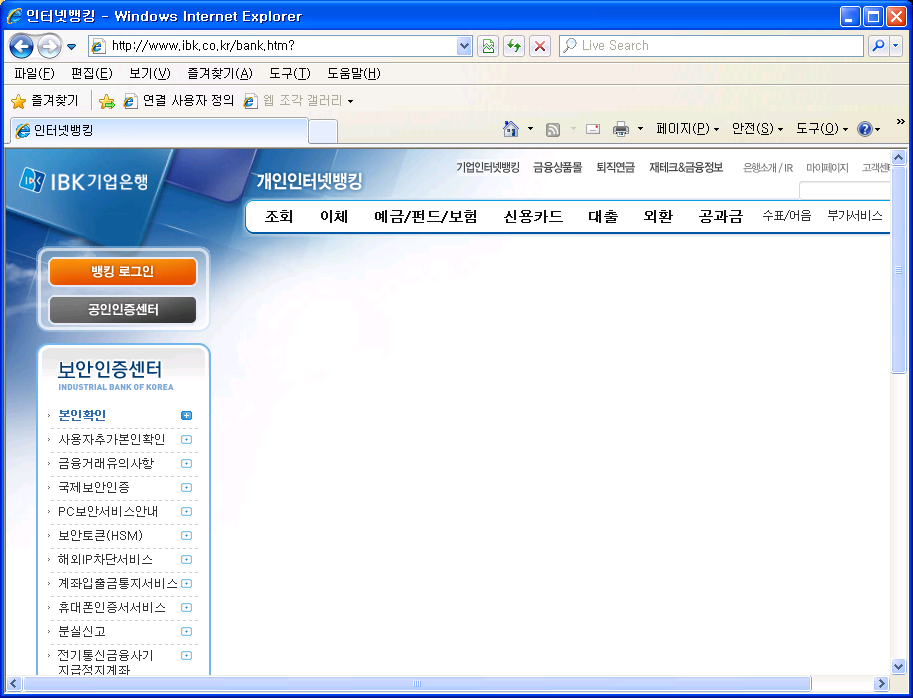Open the 도구(O) command bar menu
This screenshot has height=698, width=913.
tap(822, 129)
